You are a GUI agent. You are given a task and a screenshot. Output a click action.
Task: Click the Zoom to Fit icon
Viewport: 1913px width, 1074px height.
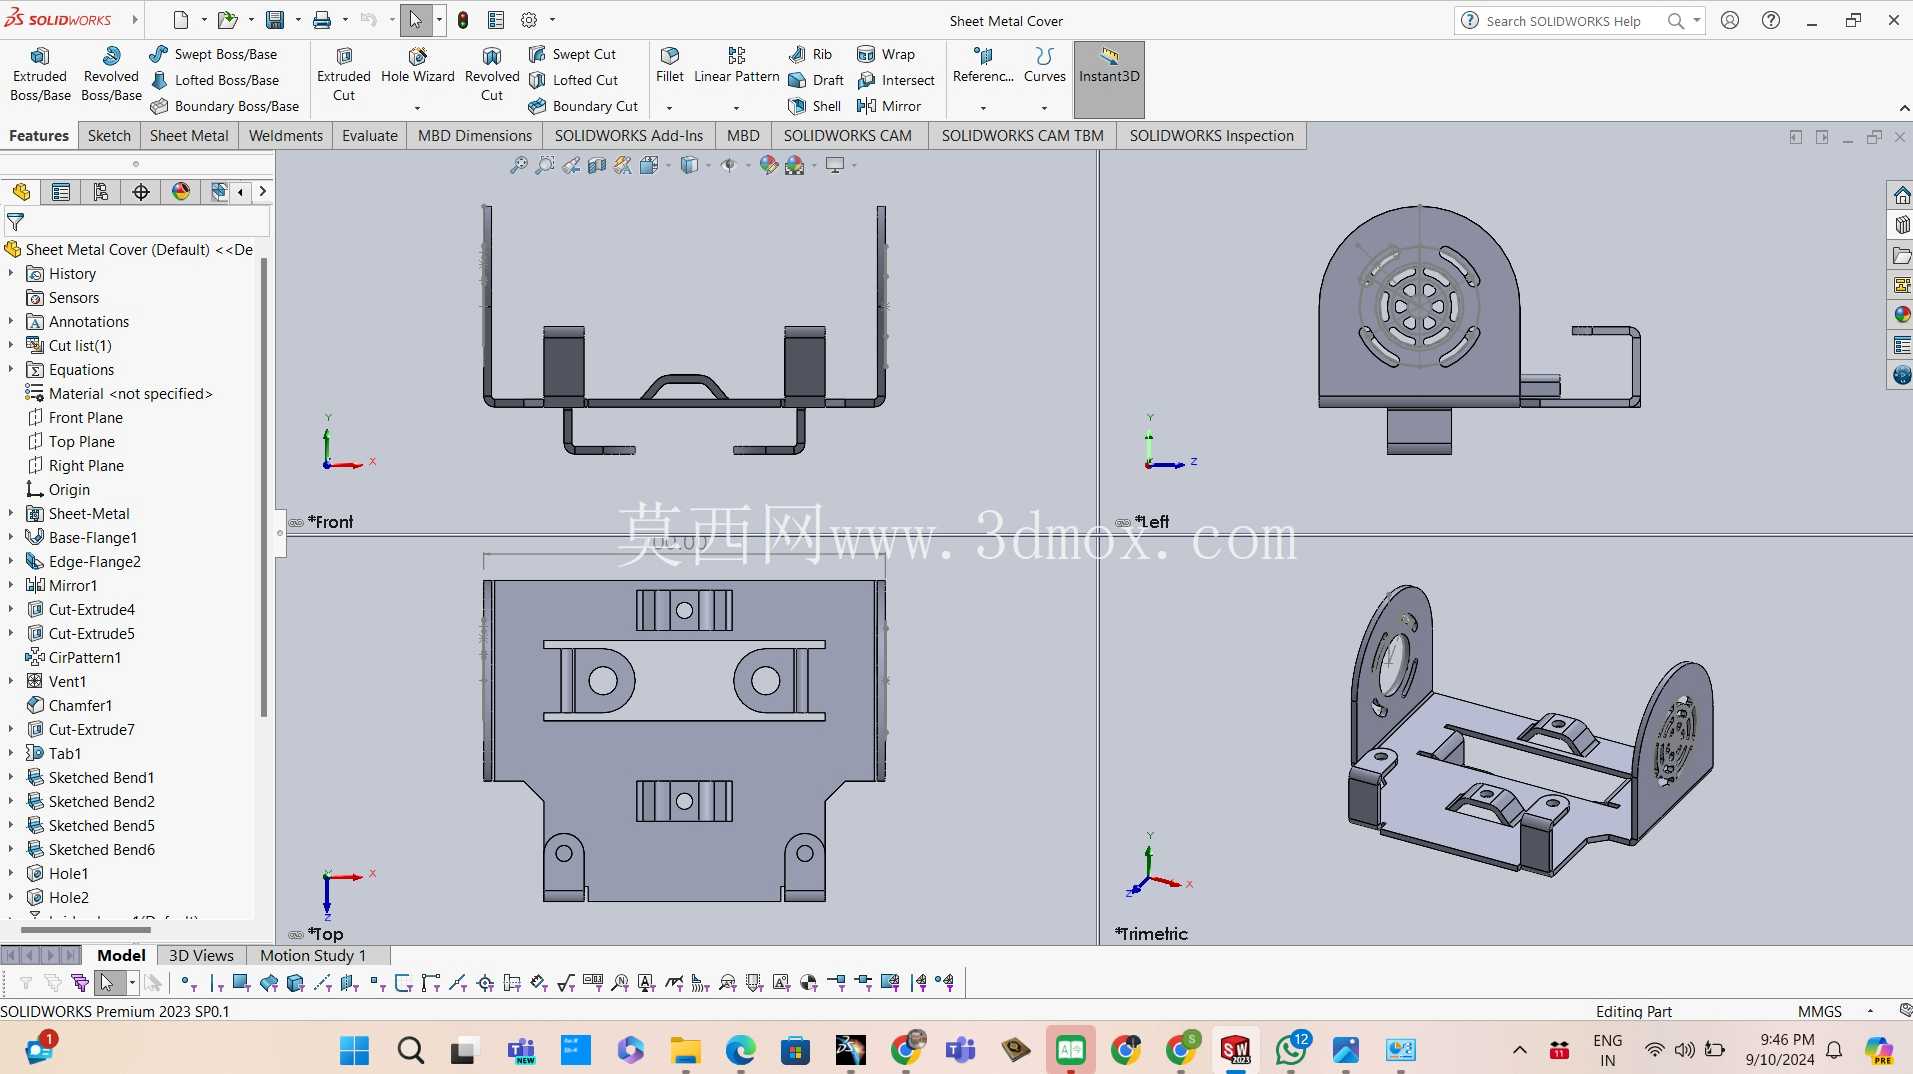[x=518, y=165]
